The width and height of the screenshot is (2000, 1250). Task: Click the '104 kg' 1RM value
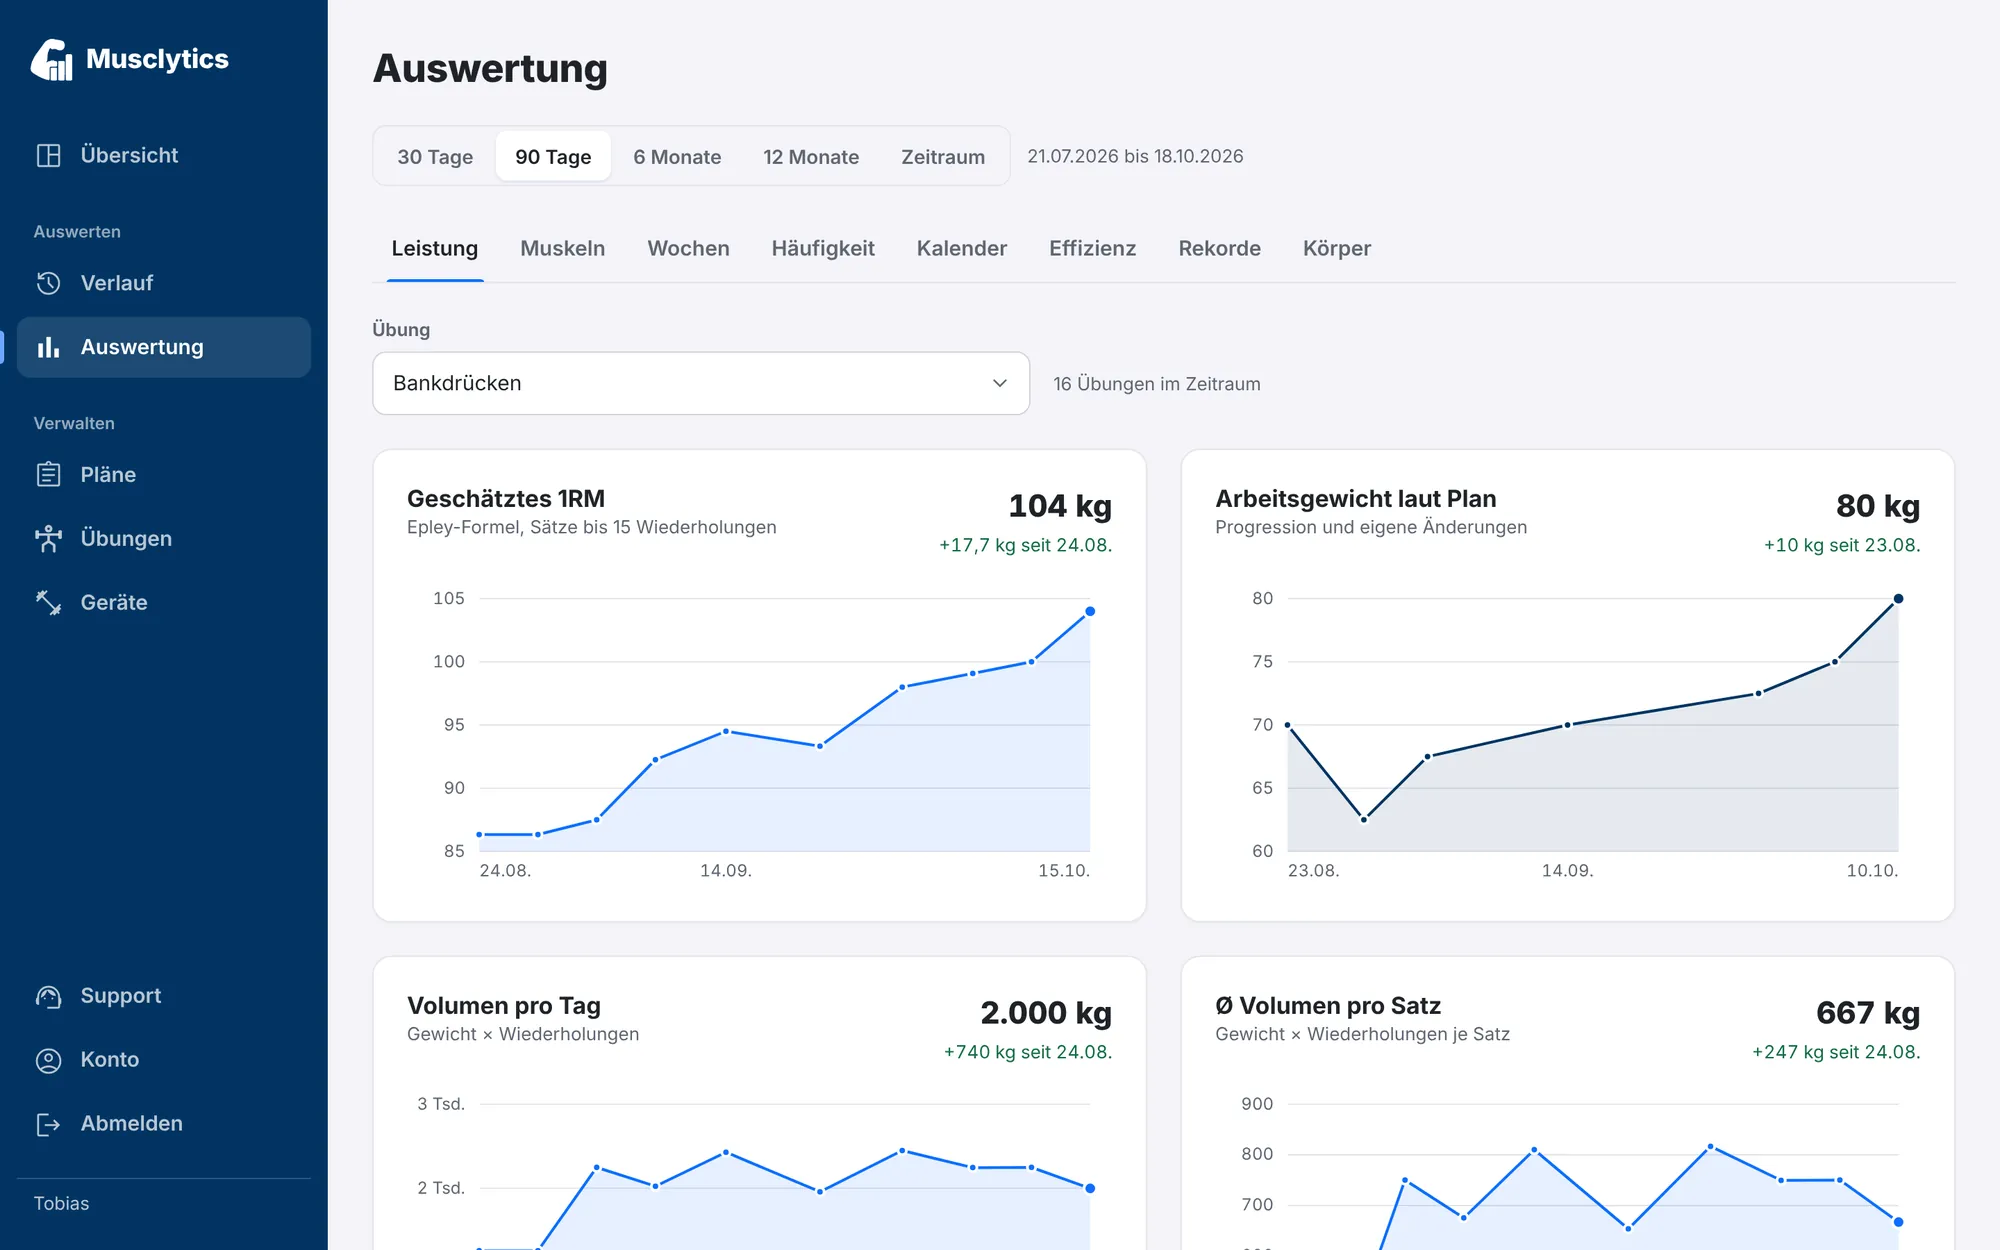coord(1060,506)
